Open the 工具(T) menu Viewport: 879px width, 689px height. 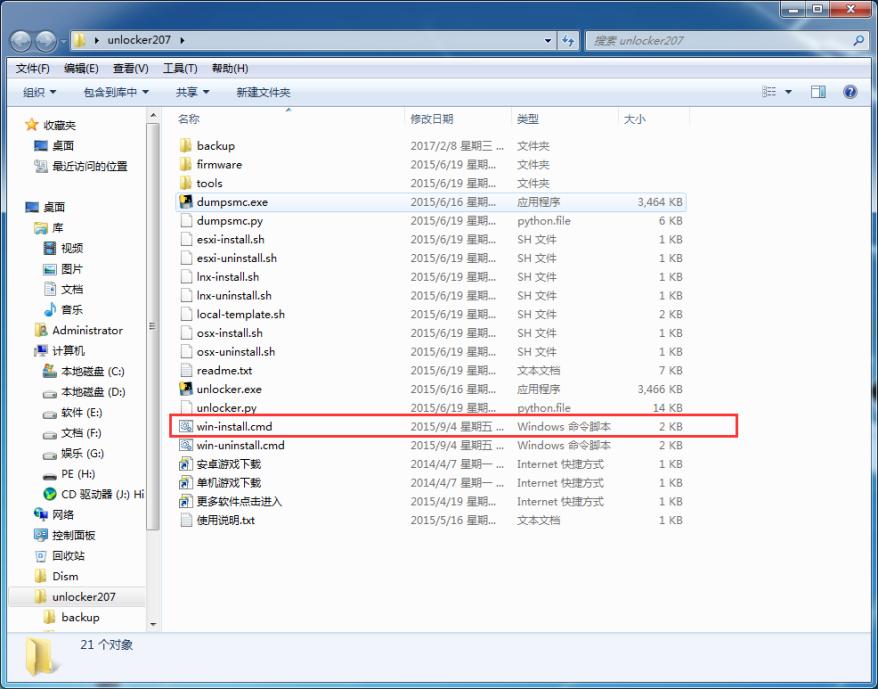click(x=180, y=68)
